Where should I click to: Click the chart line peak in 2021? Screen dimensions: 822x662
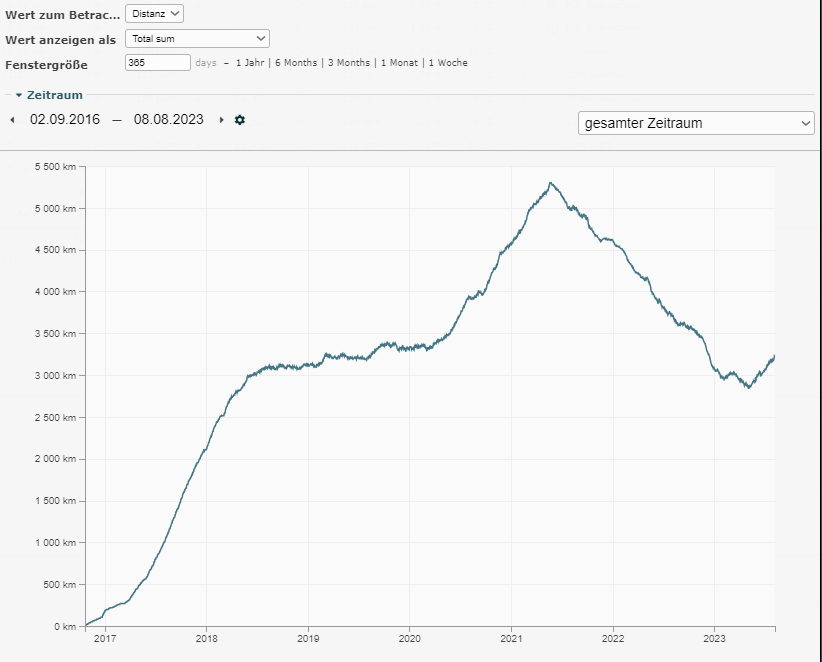[550, 183]
